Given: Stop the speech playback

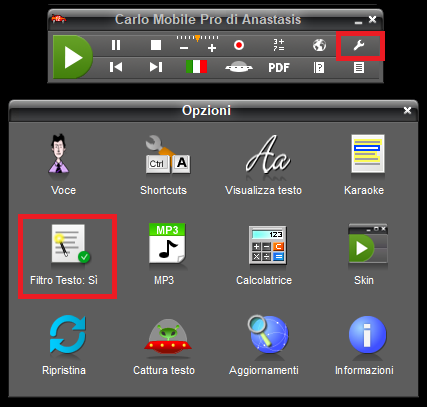Looking at the screenshot, I should tap(156, 45).
